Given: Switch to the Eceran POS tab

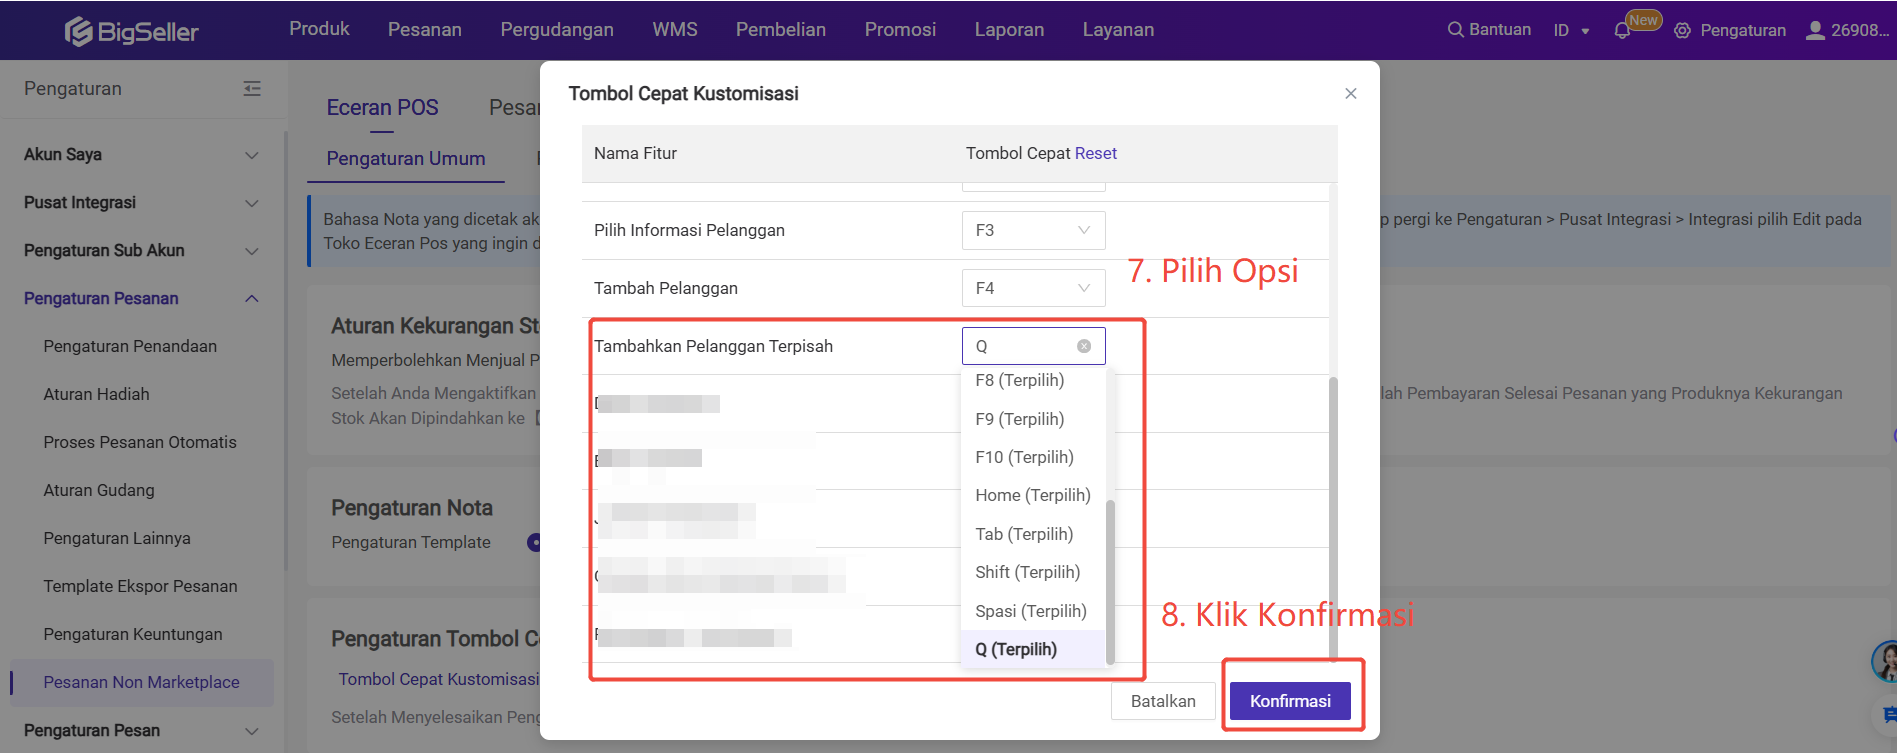Looking at the screenshot, I should (x=382, y=108).
